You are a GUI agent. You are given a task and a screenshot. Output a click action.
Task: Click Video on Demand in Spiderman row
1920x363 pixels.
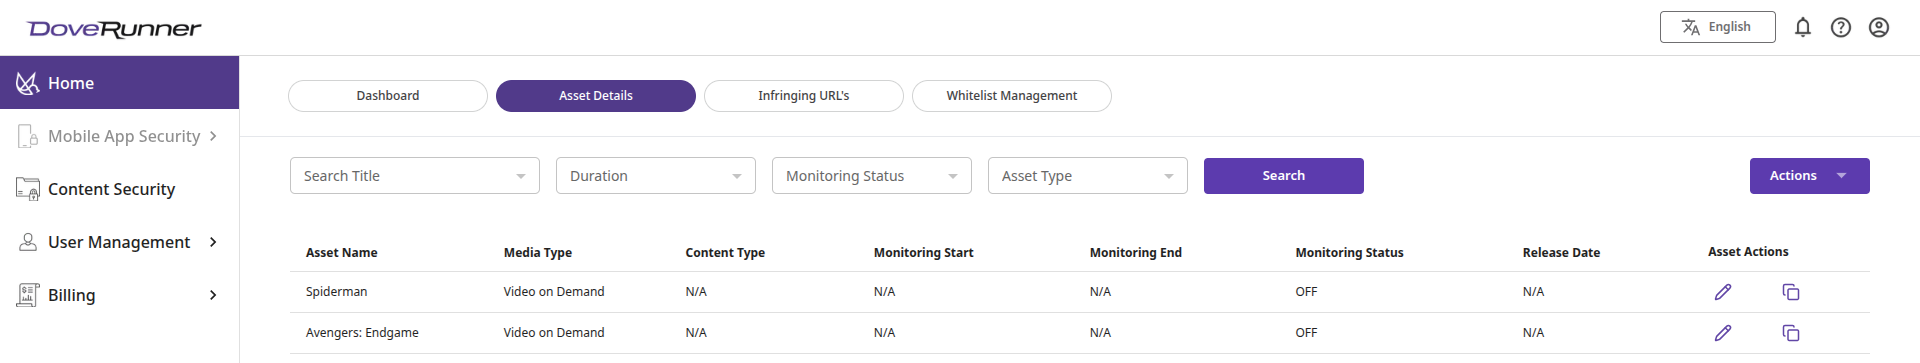[x=554, y=292]
